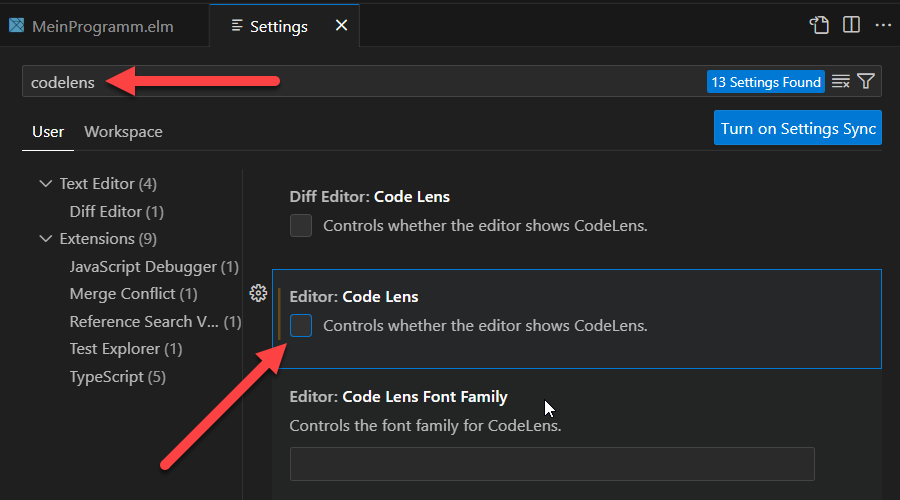Split the editor right
The image size is (900, 500).
[851, 25]
